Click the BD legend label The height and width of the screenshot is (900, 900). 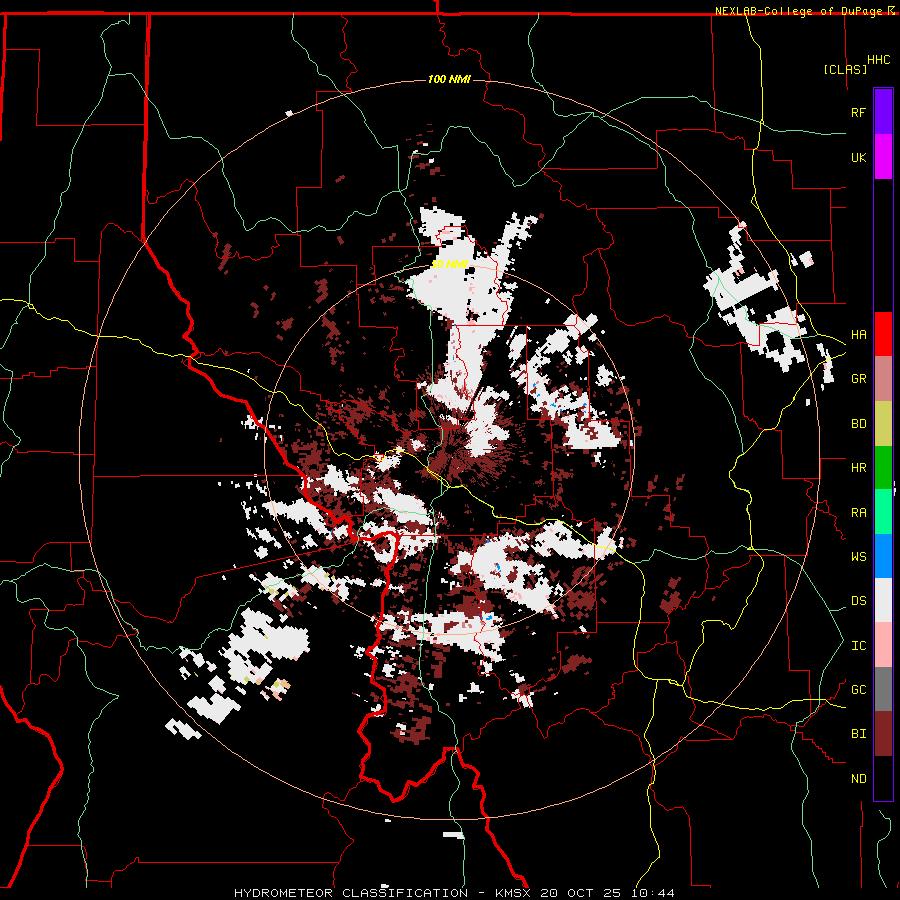[858, 424]
